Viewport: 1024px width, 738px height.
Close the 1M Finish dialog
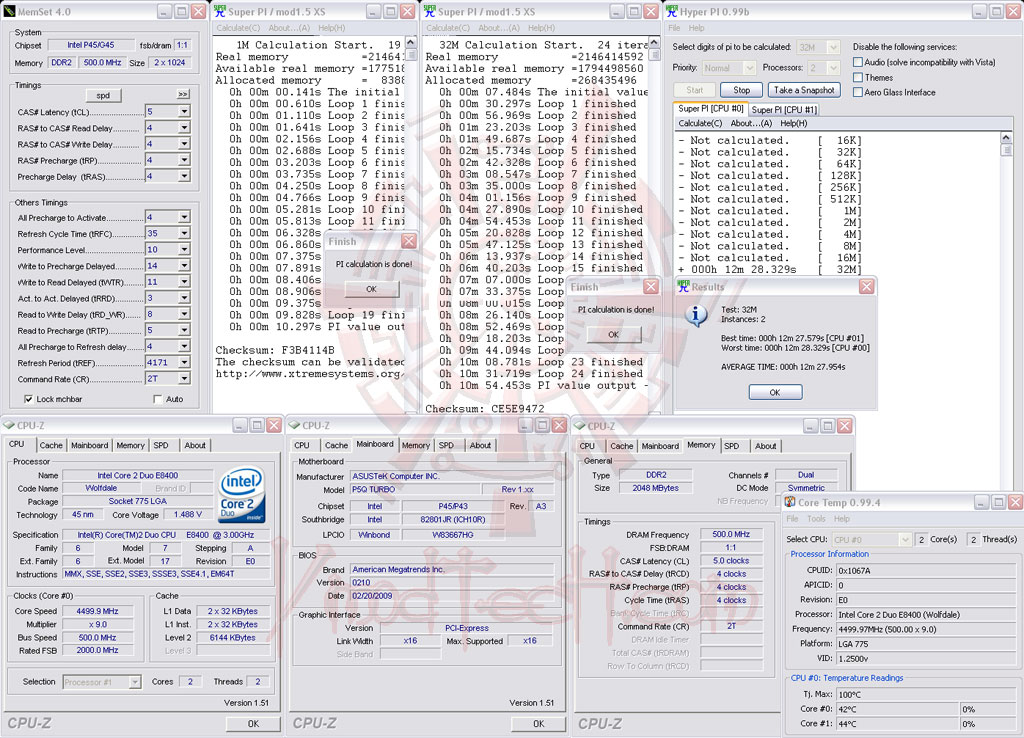pyautogui.click(x=409, y=241)
